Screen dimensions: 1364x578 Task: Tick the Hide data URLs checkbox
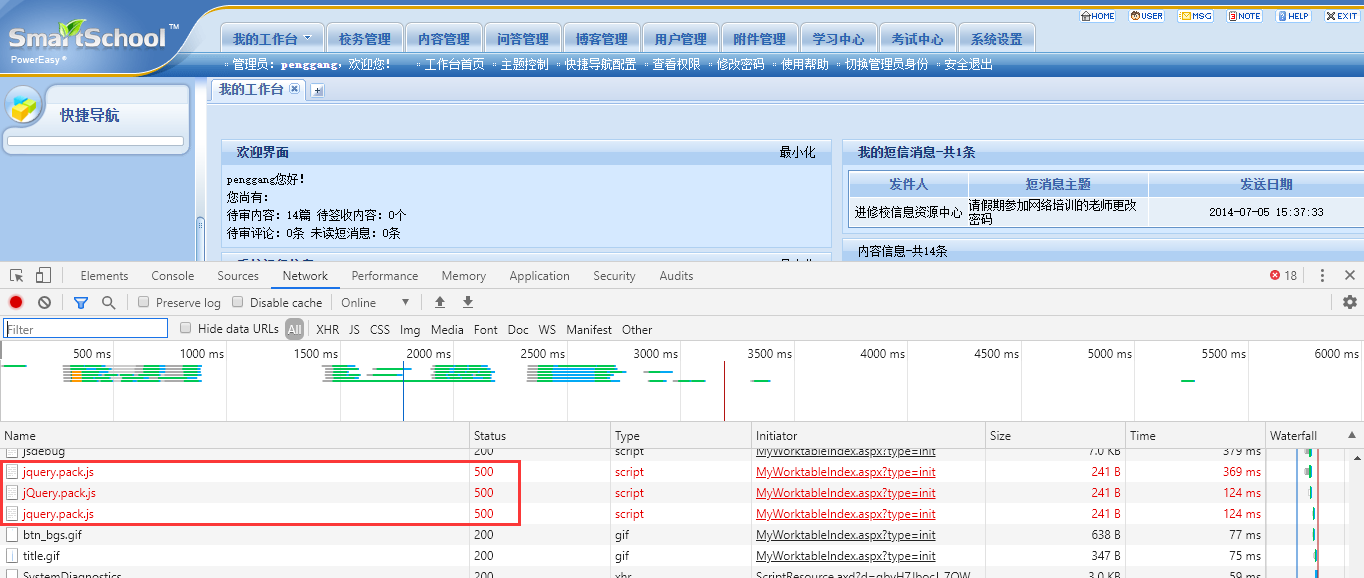[x=186, y=328]
